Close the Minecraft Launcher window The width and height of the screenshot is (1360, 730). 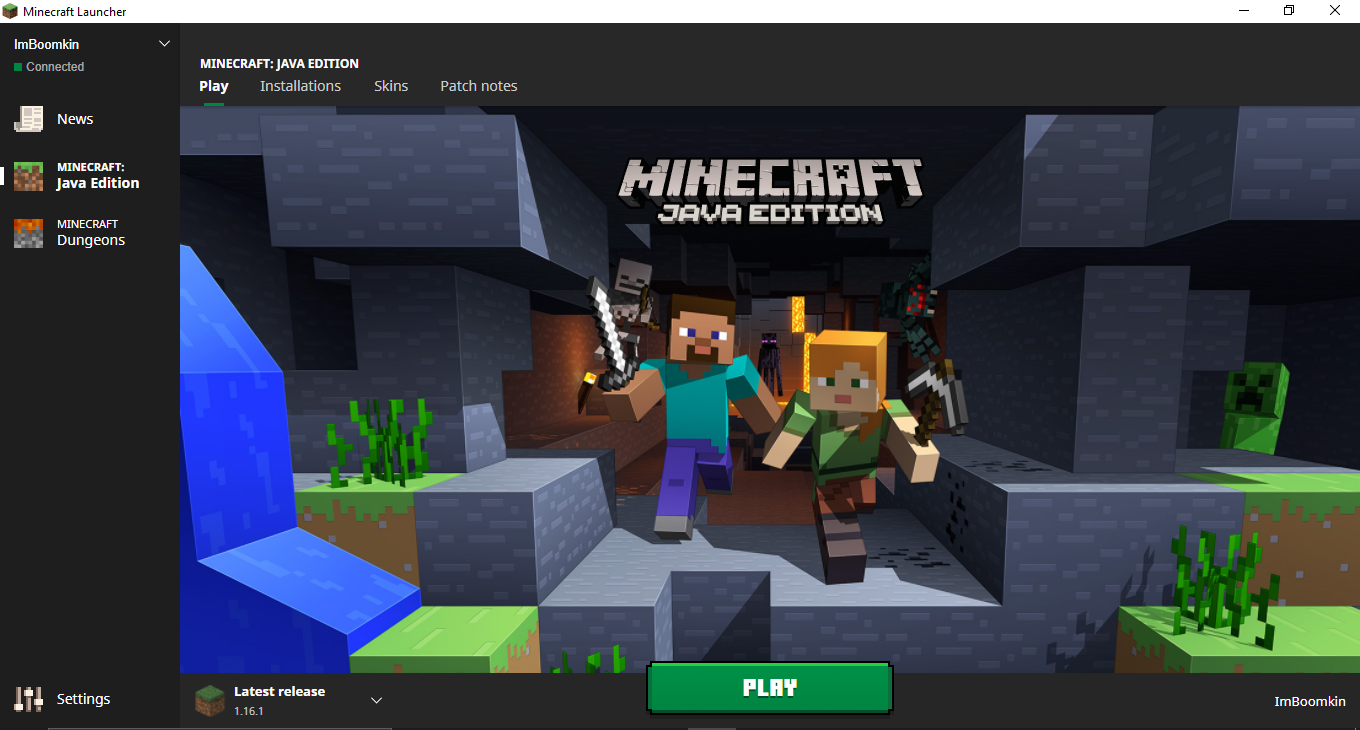(x=1335, y=11)
